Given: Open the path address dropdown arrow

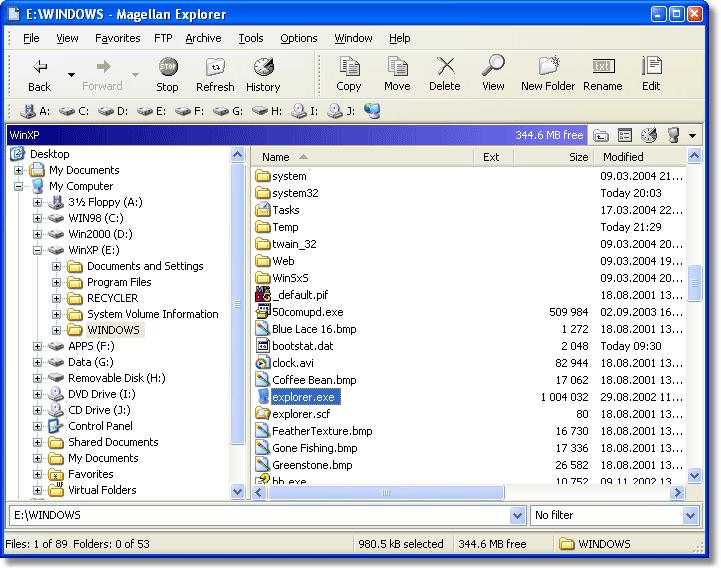Looking at the screenshot, I should point(517,515).
